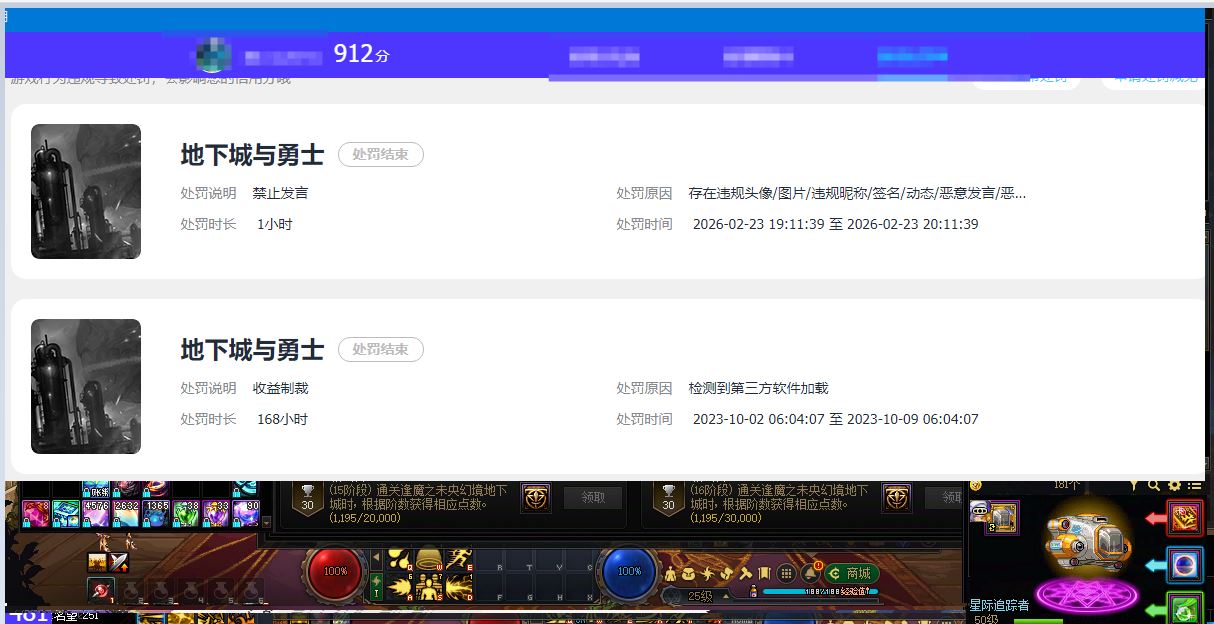Select inventory item with count 2632
The width and height of the screenshot is (1214, 624).
click(126, 514)
